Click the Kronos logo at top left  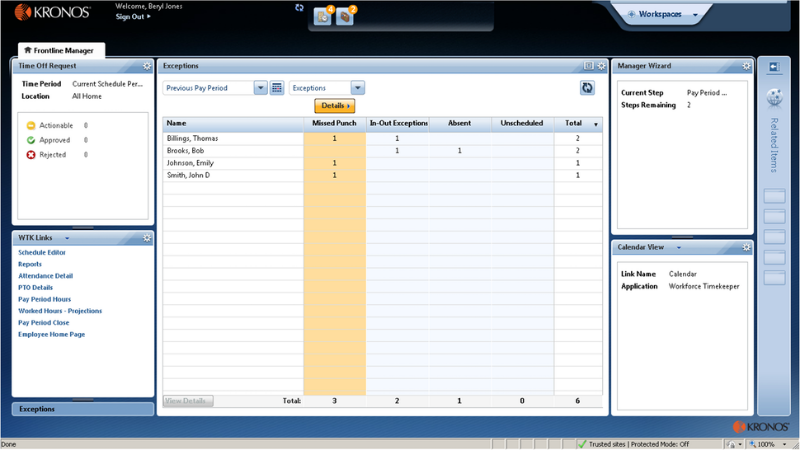coord(53,12)
